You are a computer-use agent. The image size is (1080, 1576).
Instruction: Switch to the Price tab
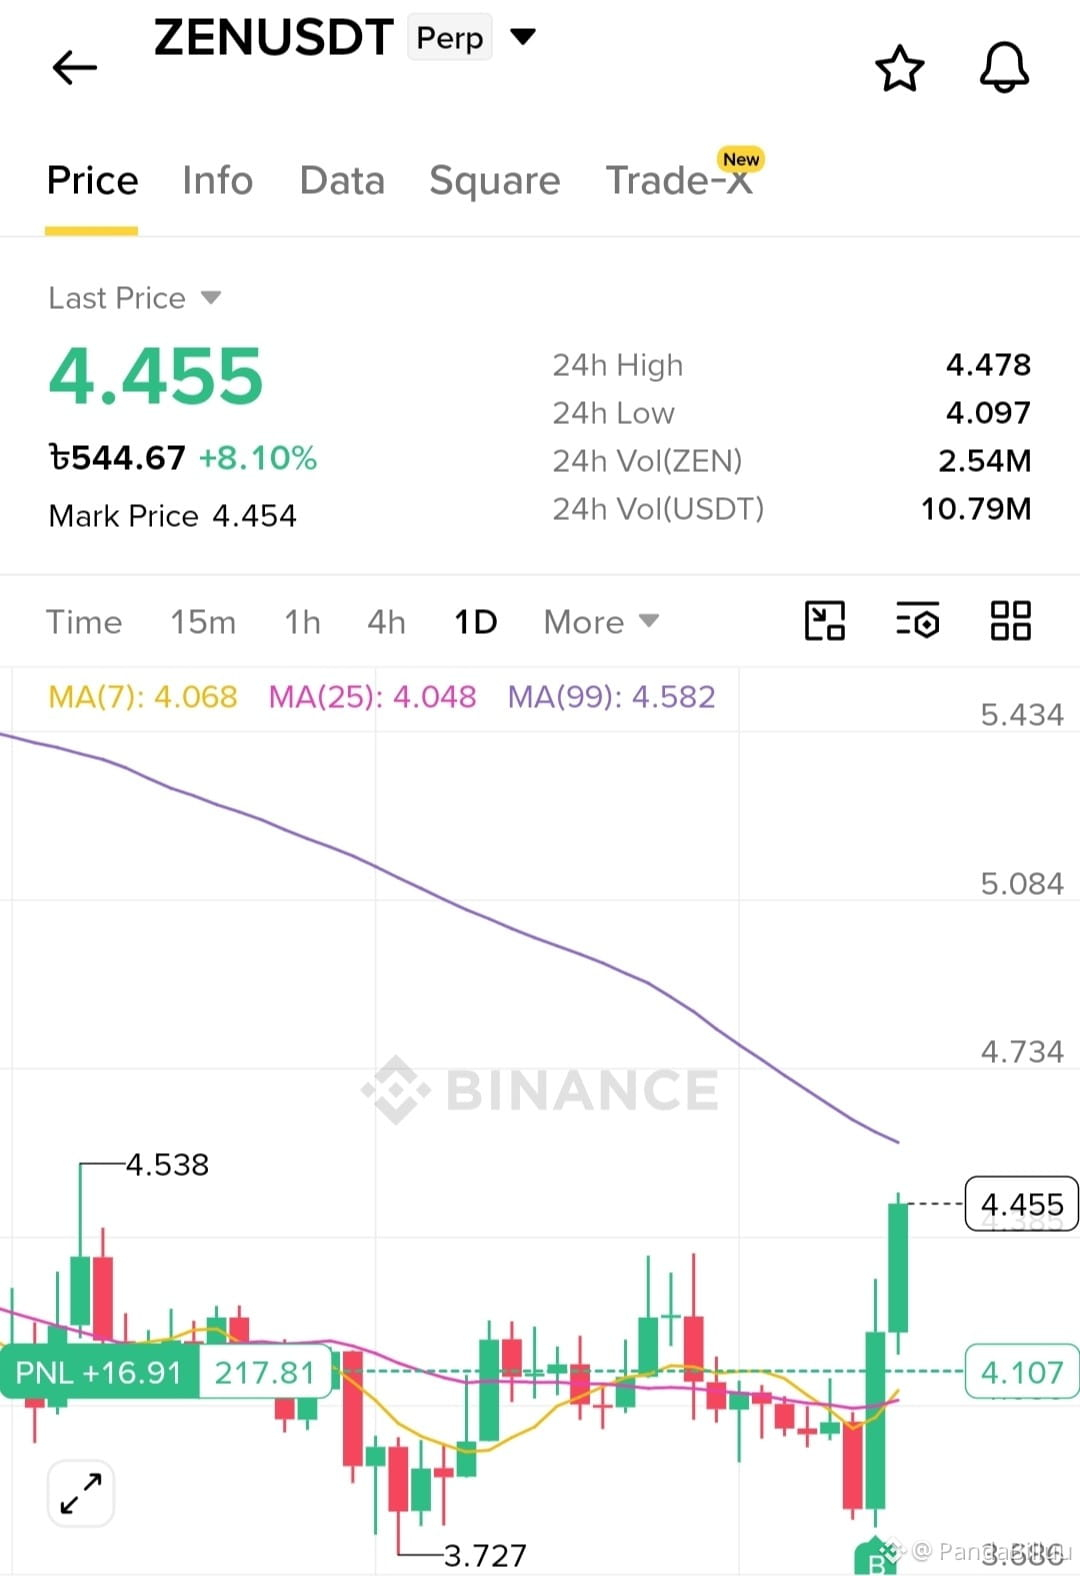[x=92, y=181]
